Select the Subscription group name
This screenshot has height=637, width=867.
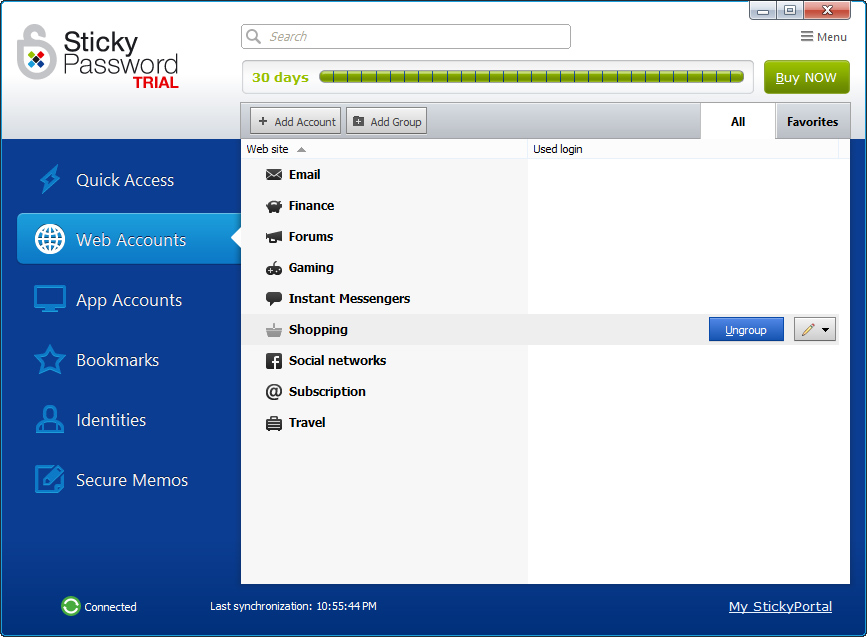click(327, 391)
